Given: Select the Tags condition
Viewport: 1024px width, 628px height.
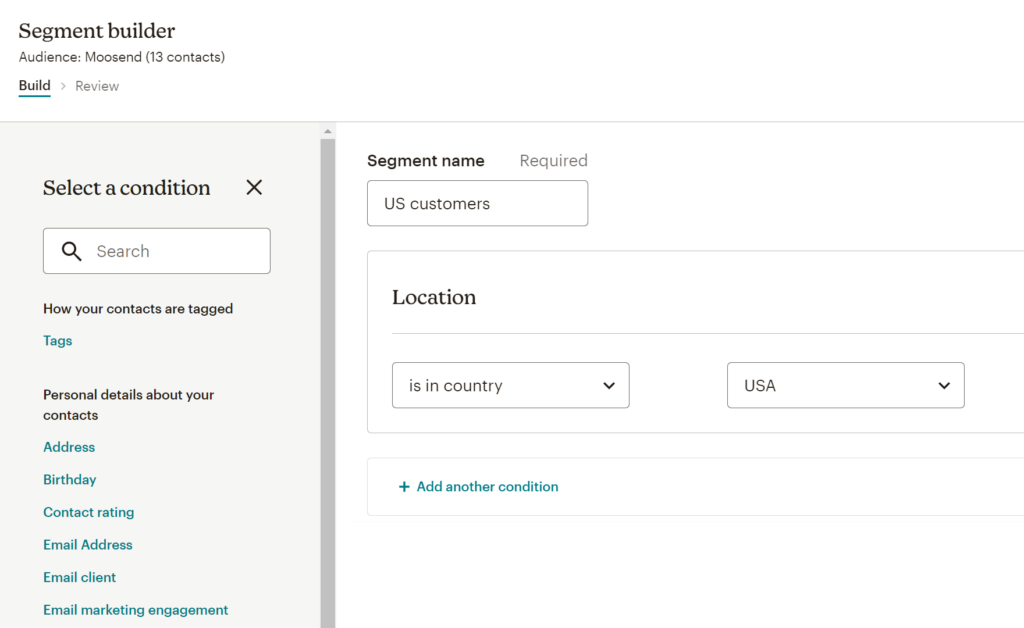Looking at the screenshot, I should pyautogui.click(x=57, y=341).
